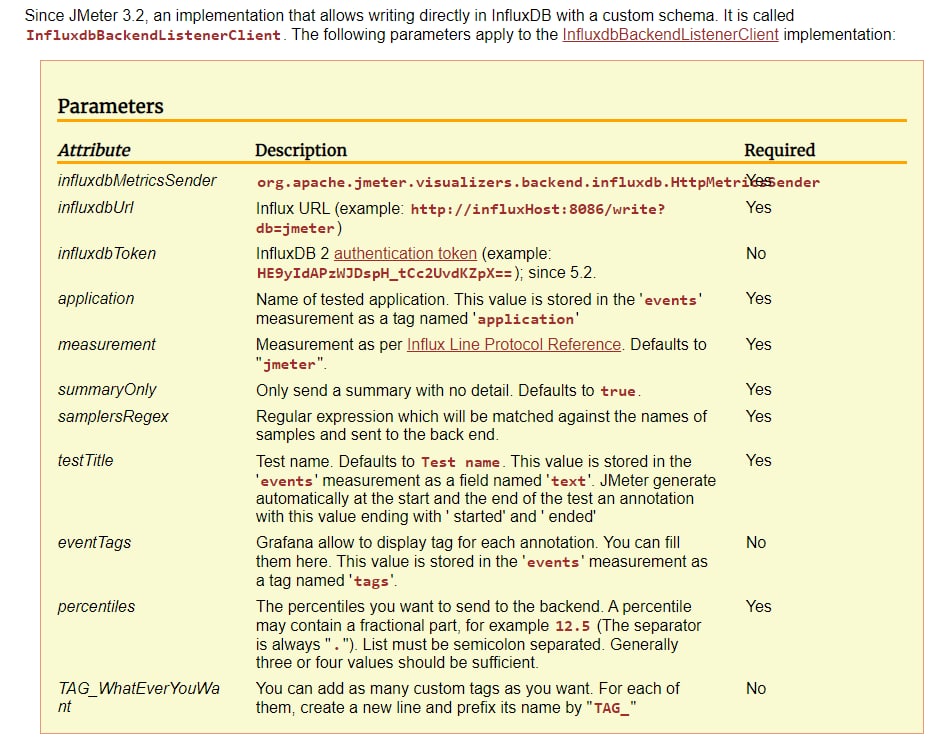Select the eventTags attribute name
Viewport: 944px width, 746px height.
[94, 542]
